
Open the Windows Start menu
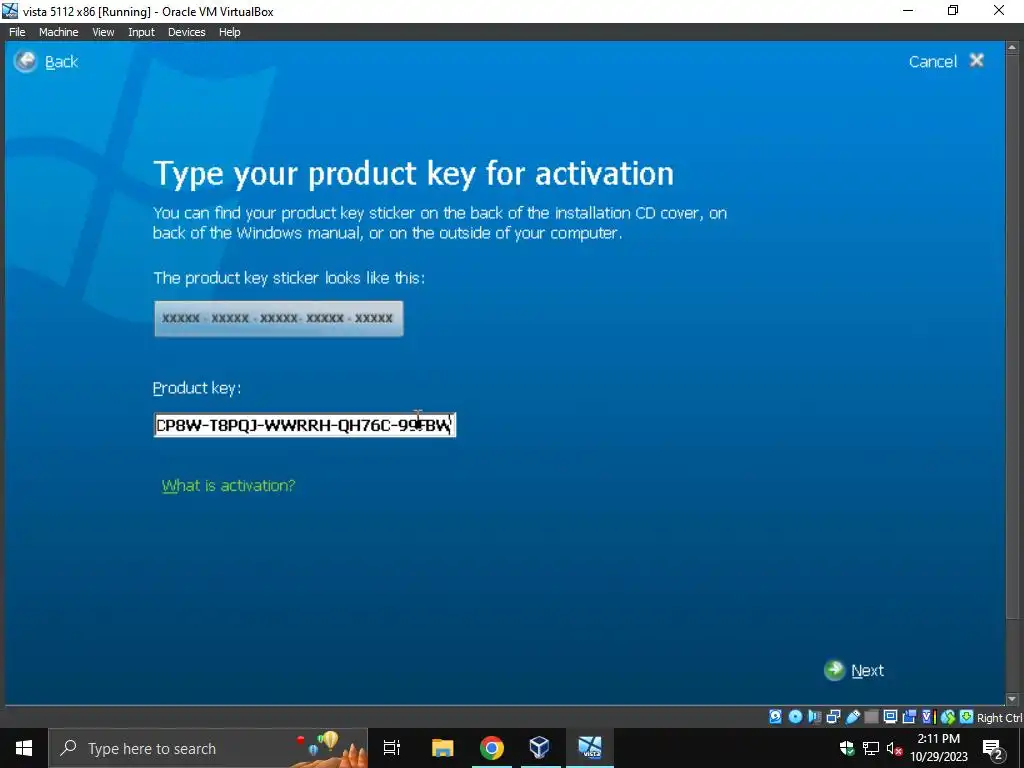click(24, 748)
